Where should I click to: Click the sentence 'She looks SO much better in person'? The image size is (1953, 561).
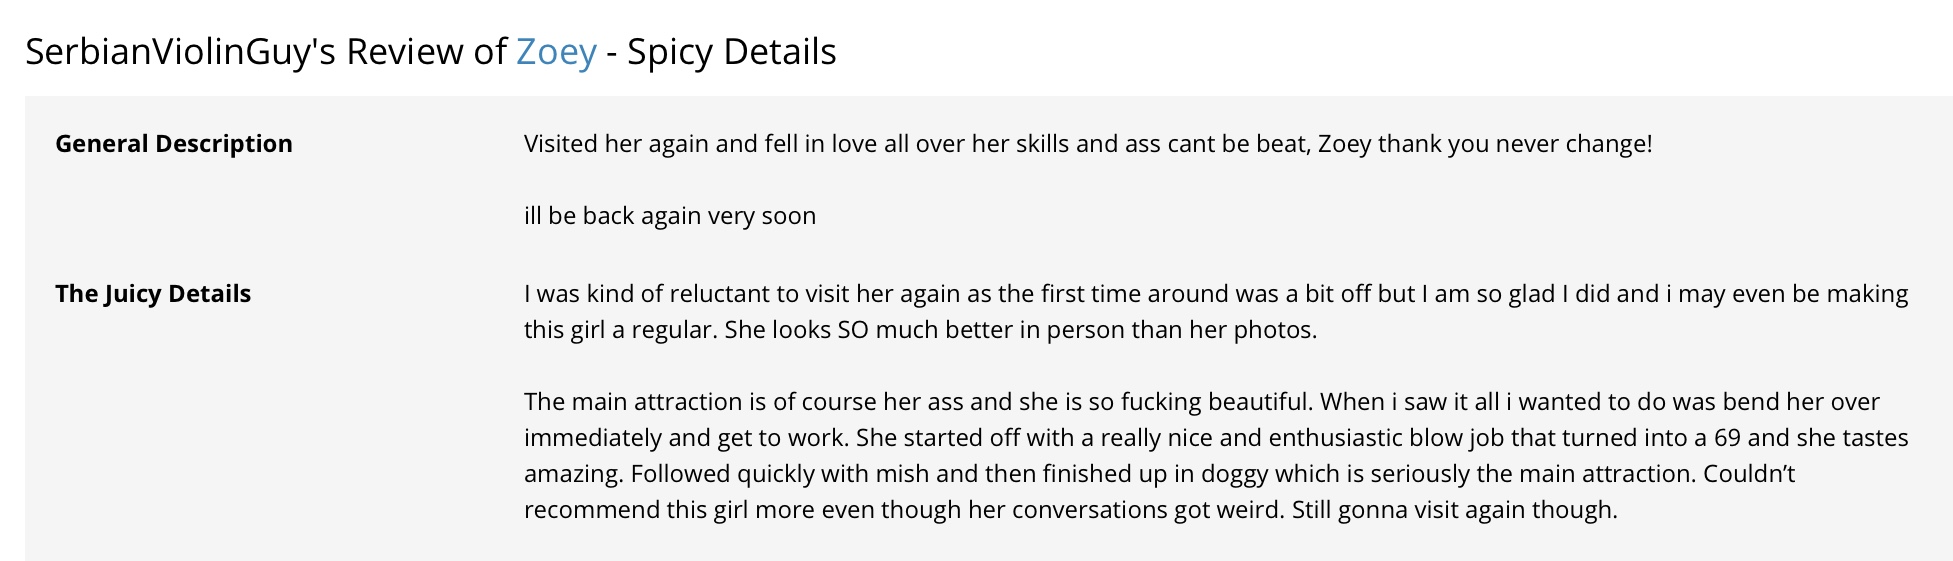click(1021, 330)
